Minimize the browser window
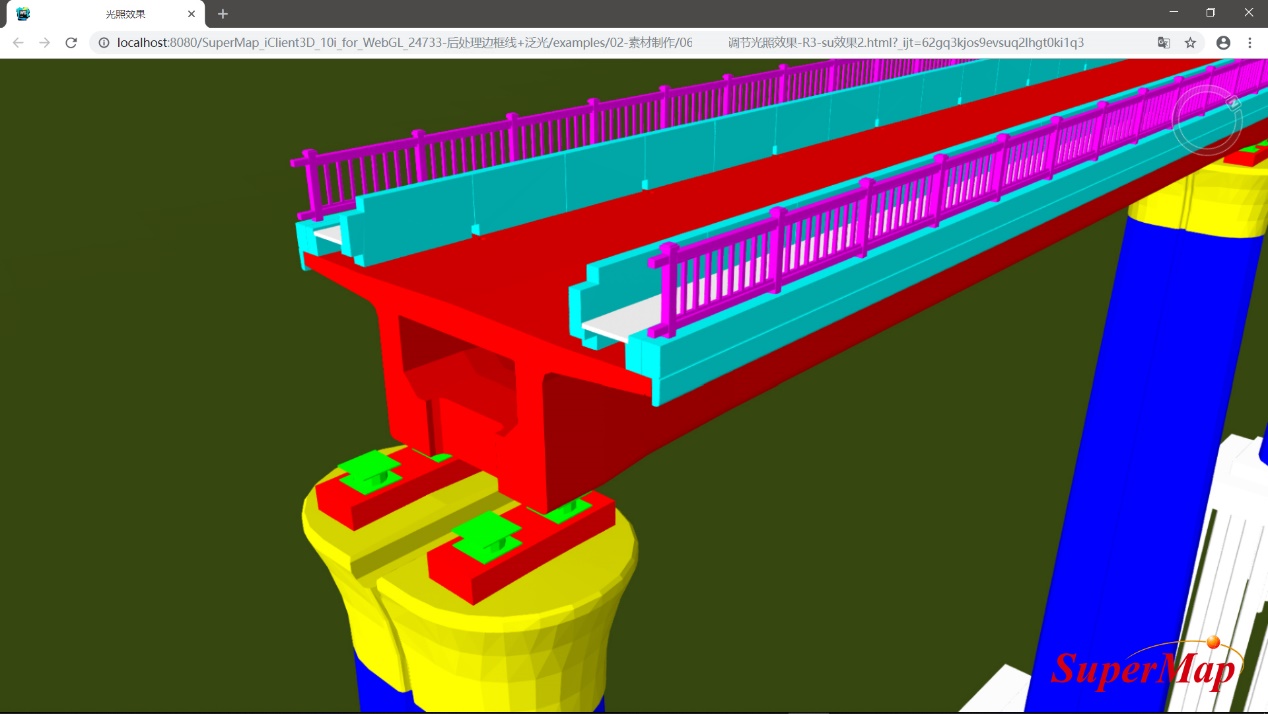The image size is (1268, 714). pos(1174,13)
